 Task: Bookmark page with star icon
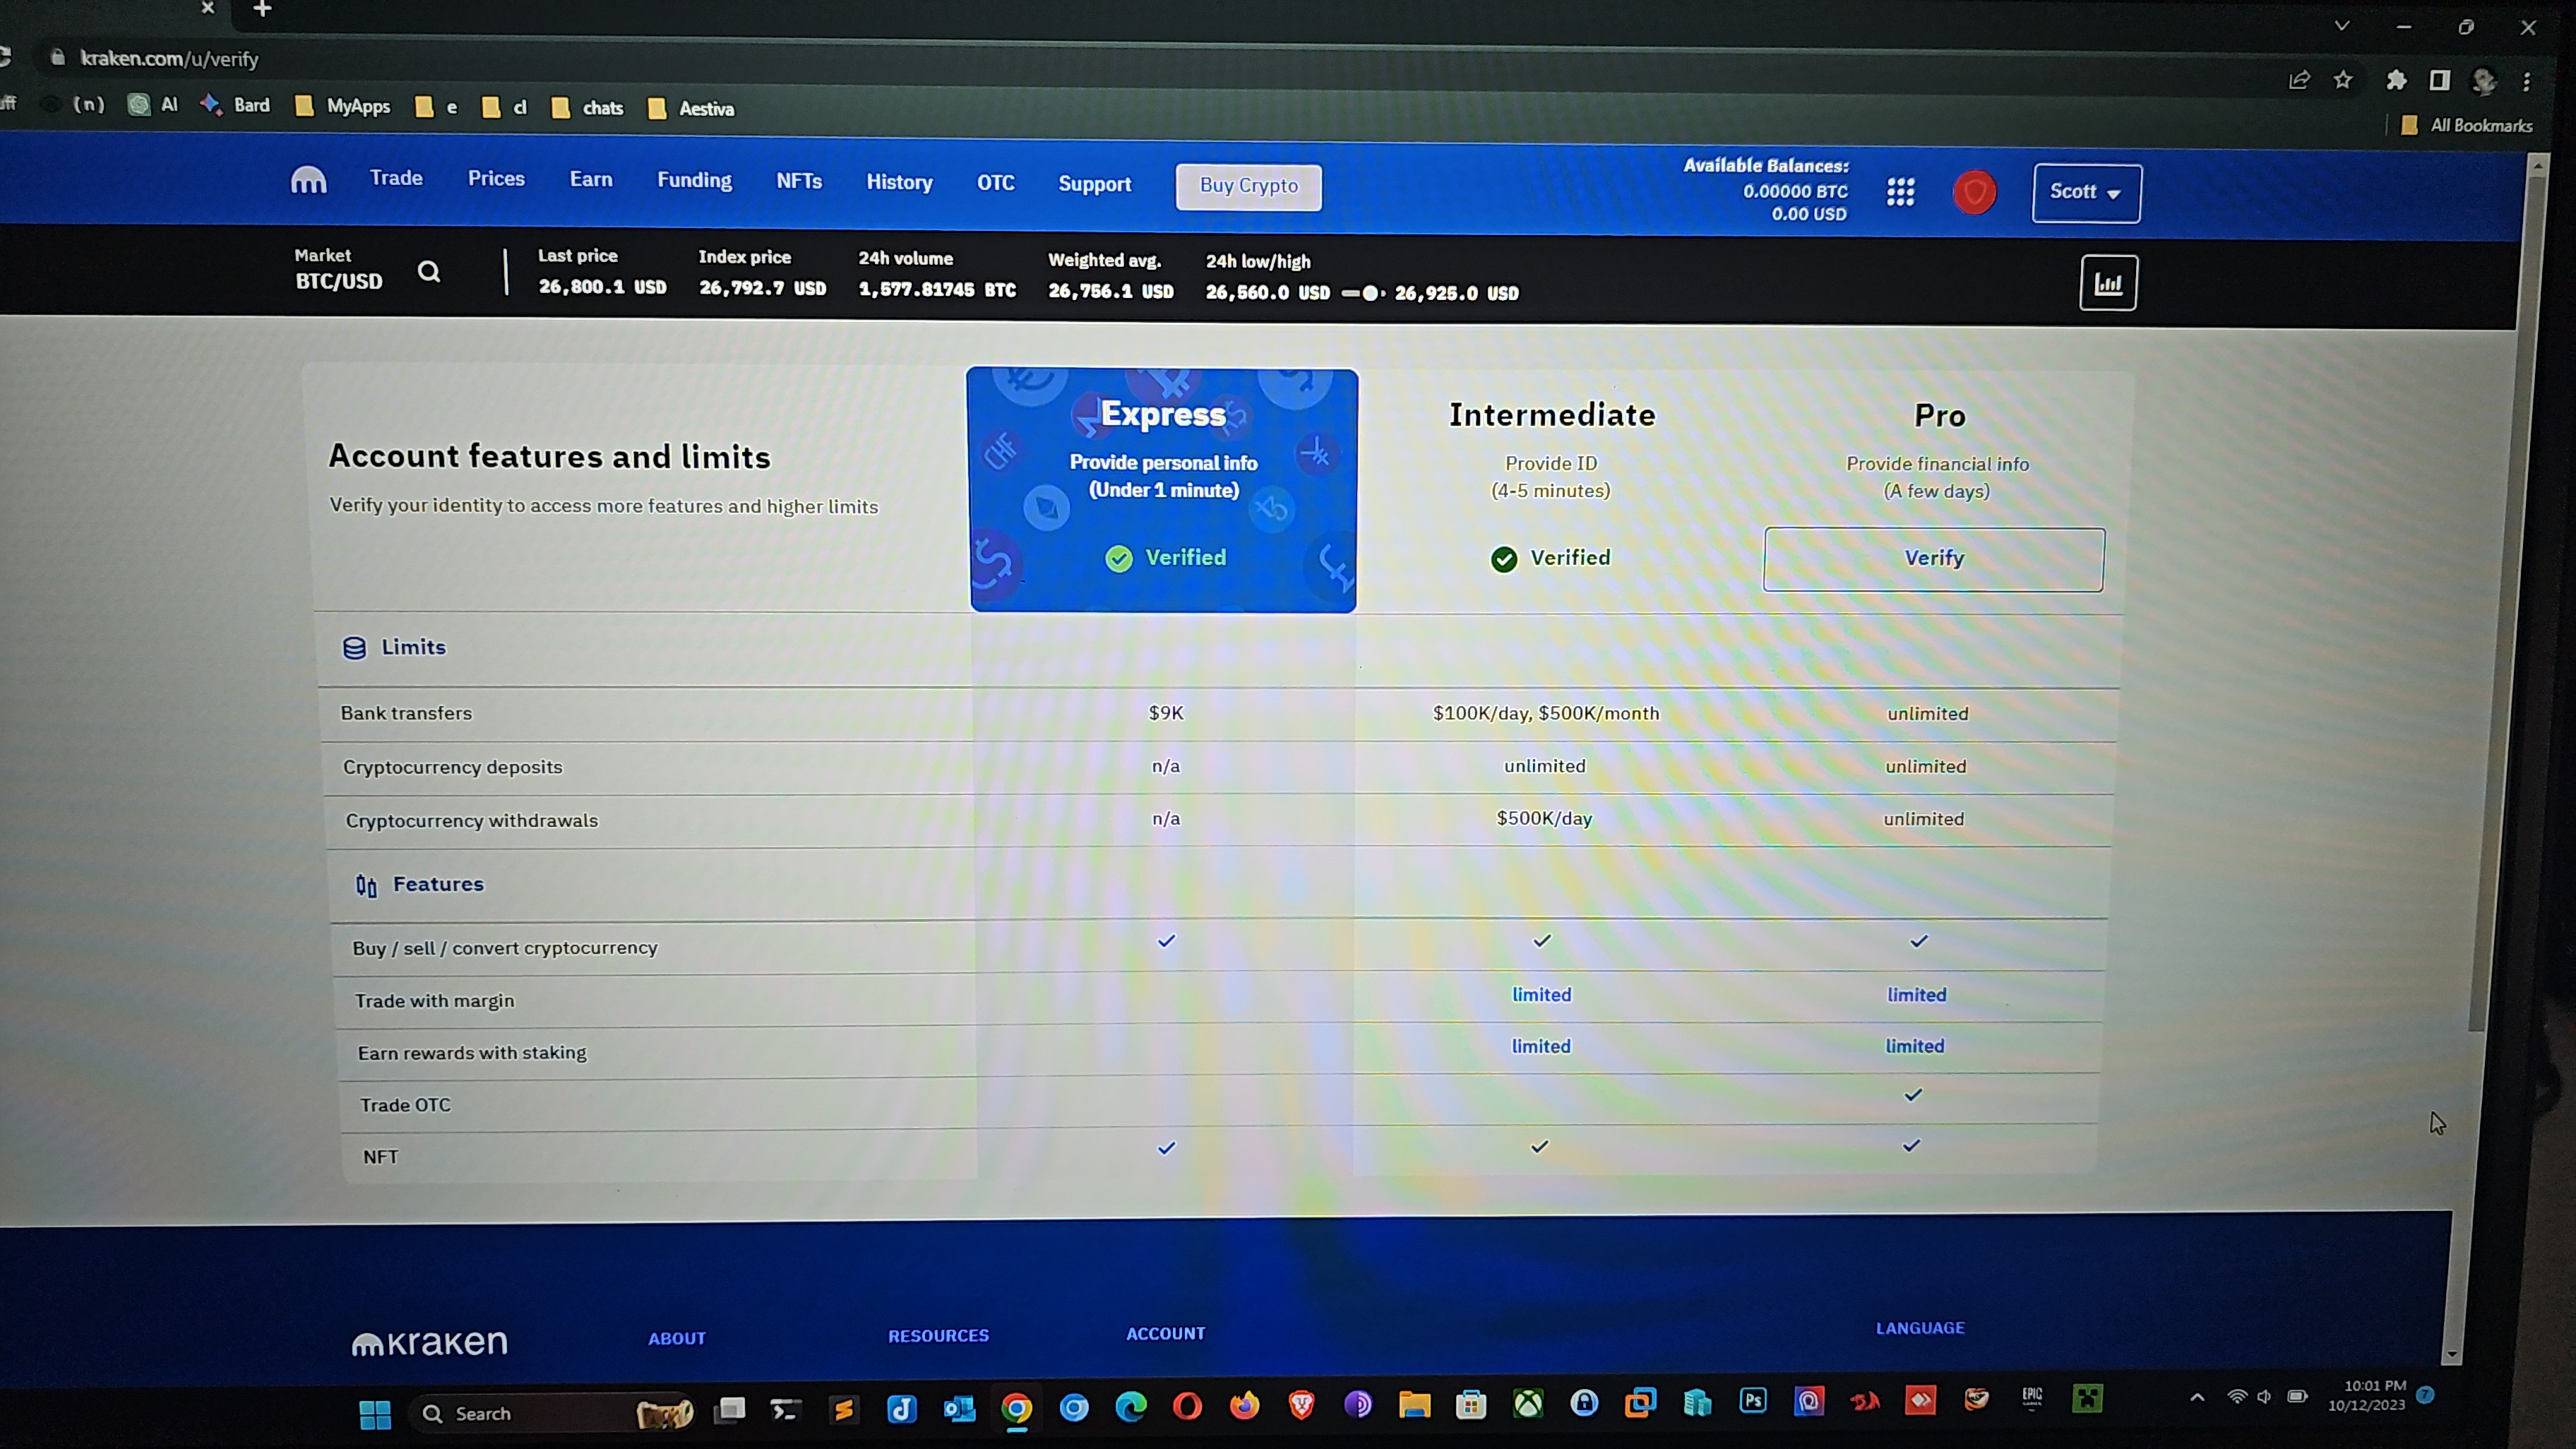(x=2343, y=80)
